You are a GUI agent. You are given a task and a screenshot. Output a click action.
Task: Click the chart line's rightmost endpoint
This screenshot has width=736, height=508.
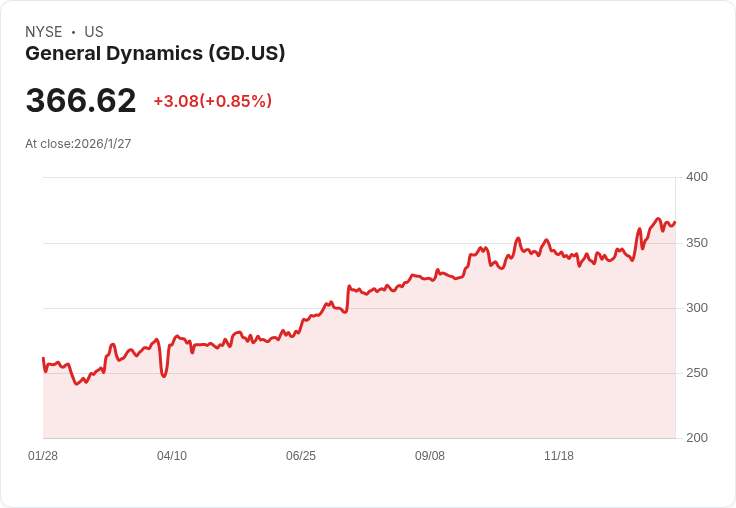click(675, 222)
